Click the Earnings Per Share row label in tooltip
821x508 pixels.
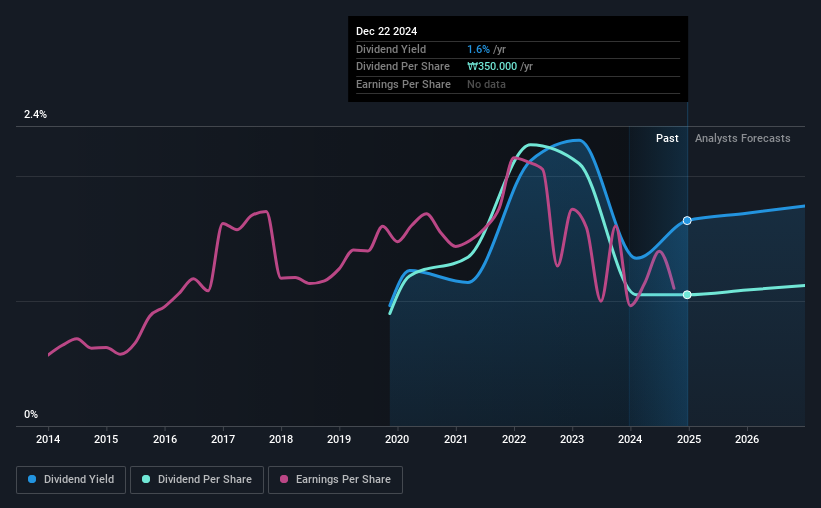point(403,84)
